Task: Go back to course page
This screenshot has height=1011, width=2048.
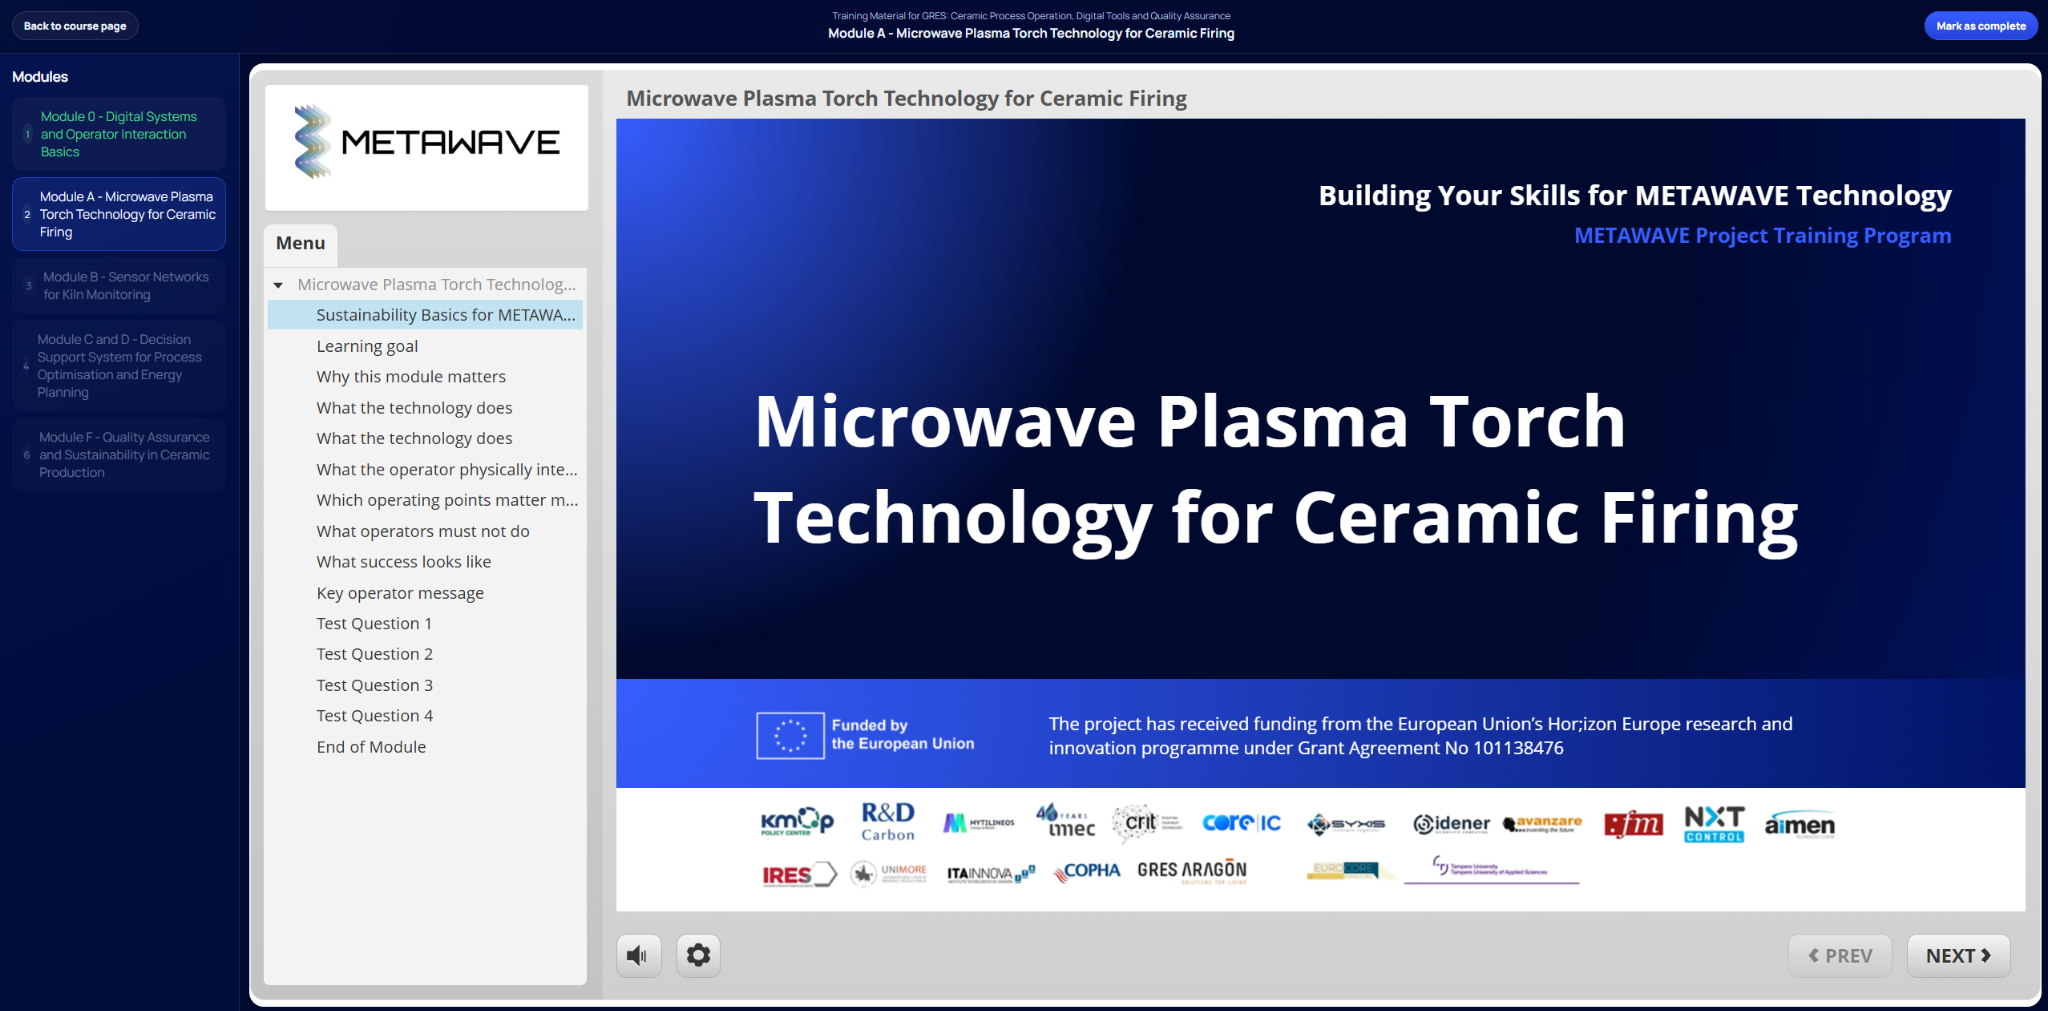Action: pyautogui.click(x=75, y=26)
